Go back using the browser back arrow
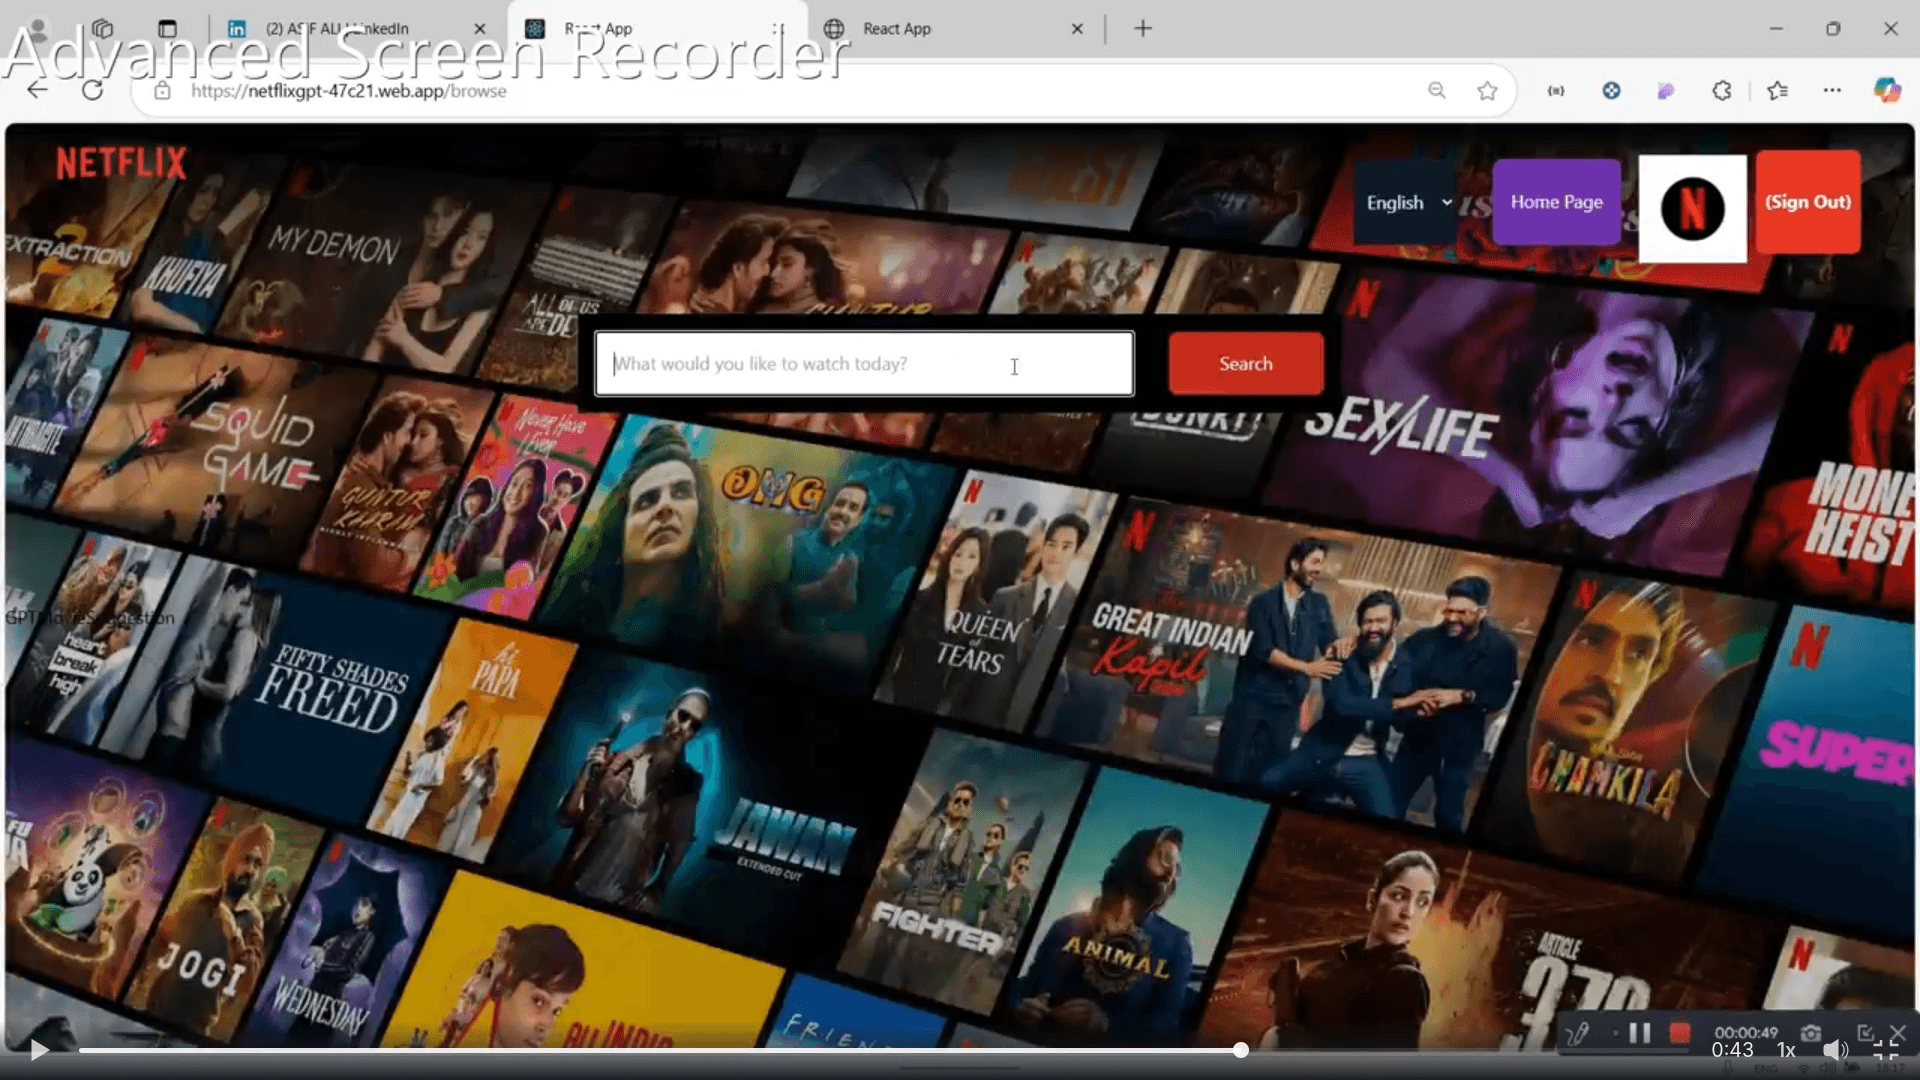The image size is (1920, 1080). [37, 91]
